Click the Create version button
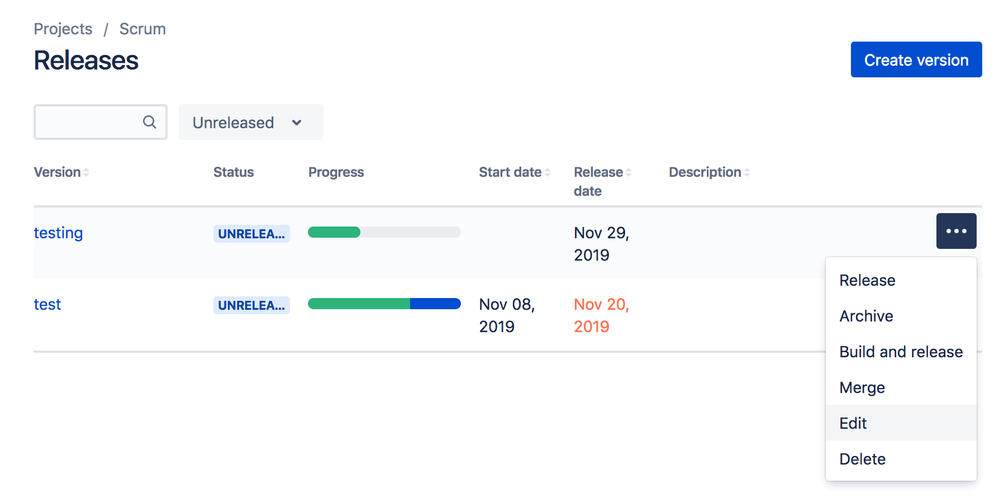999x500 pixels. point(915,60)
